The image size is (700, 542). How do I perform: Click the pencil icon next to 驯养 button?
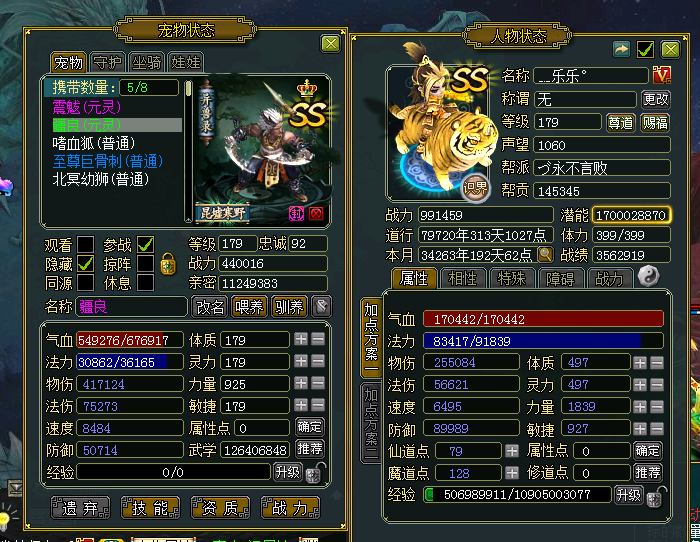(321, 307)
